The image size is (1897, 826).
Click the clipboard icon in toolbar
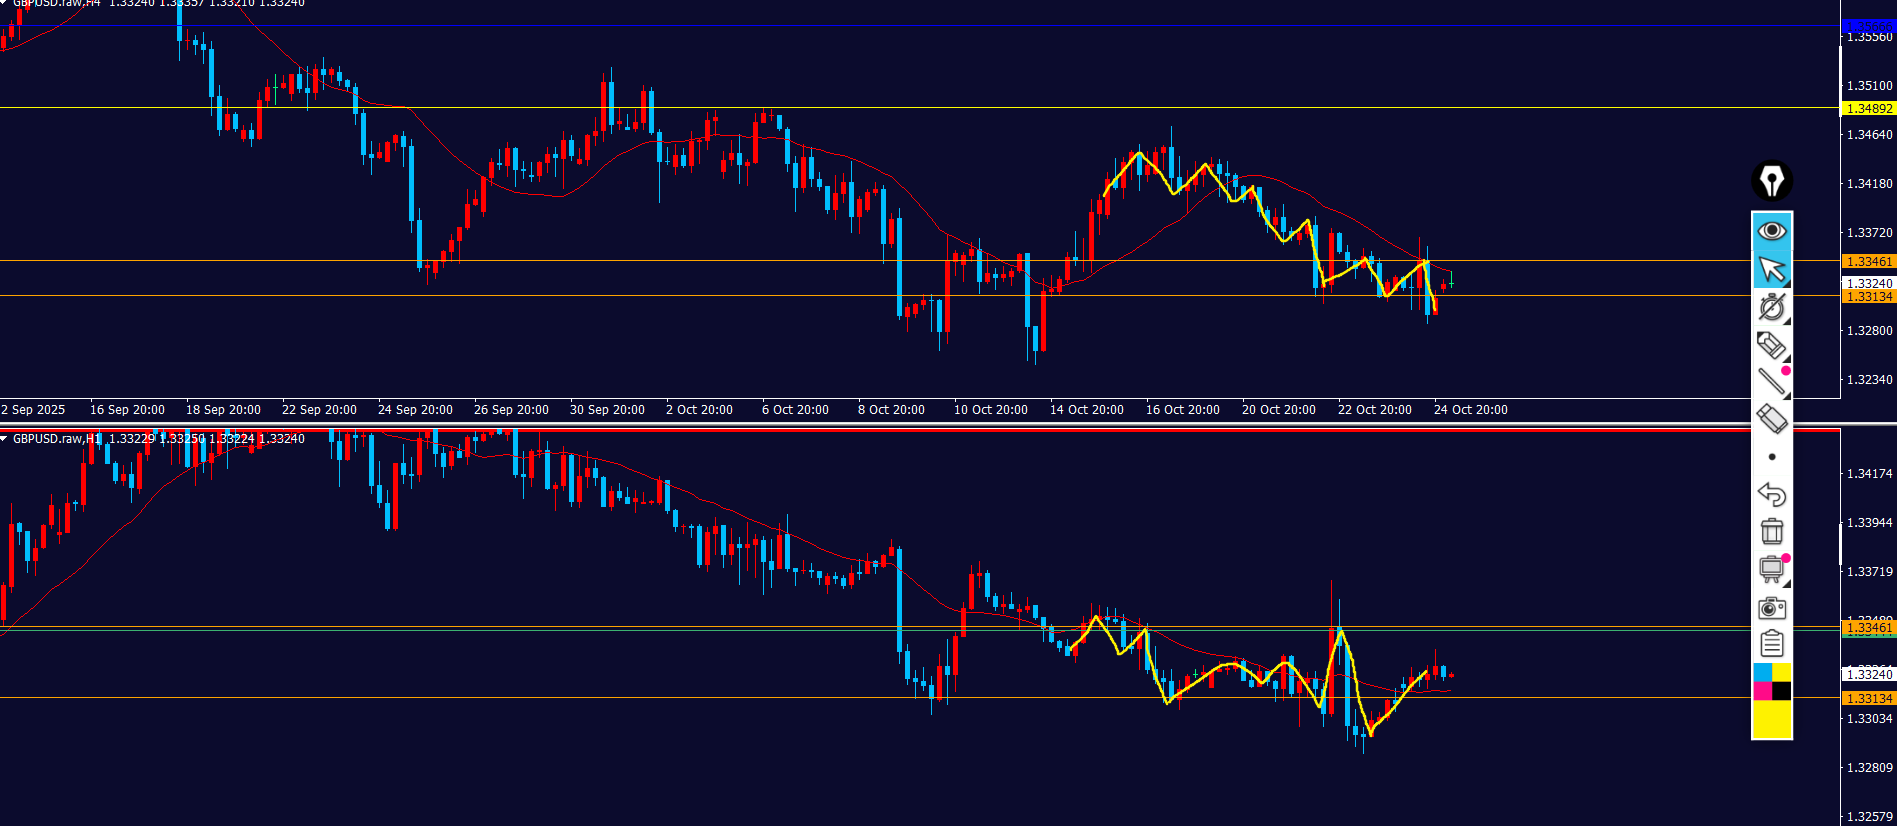pos(1771,644)
